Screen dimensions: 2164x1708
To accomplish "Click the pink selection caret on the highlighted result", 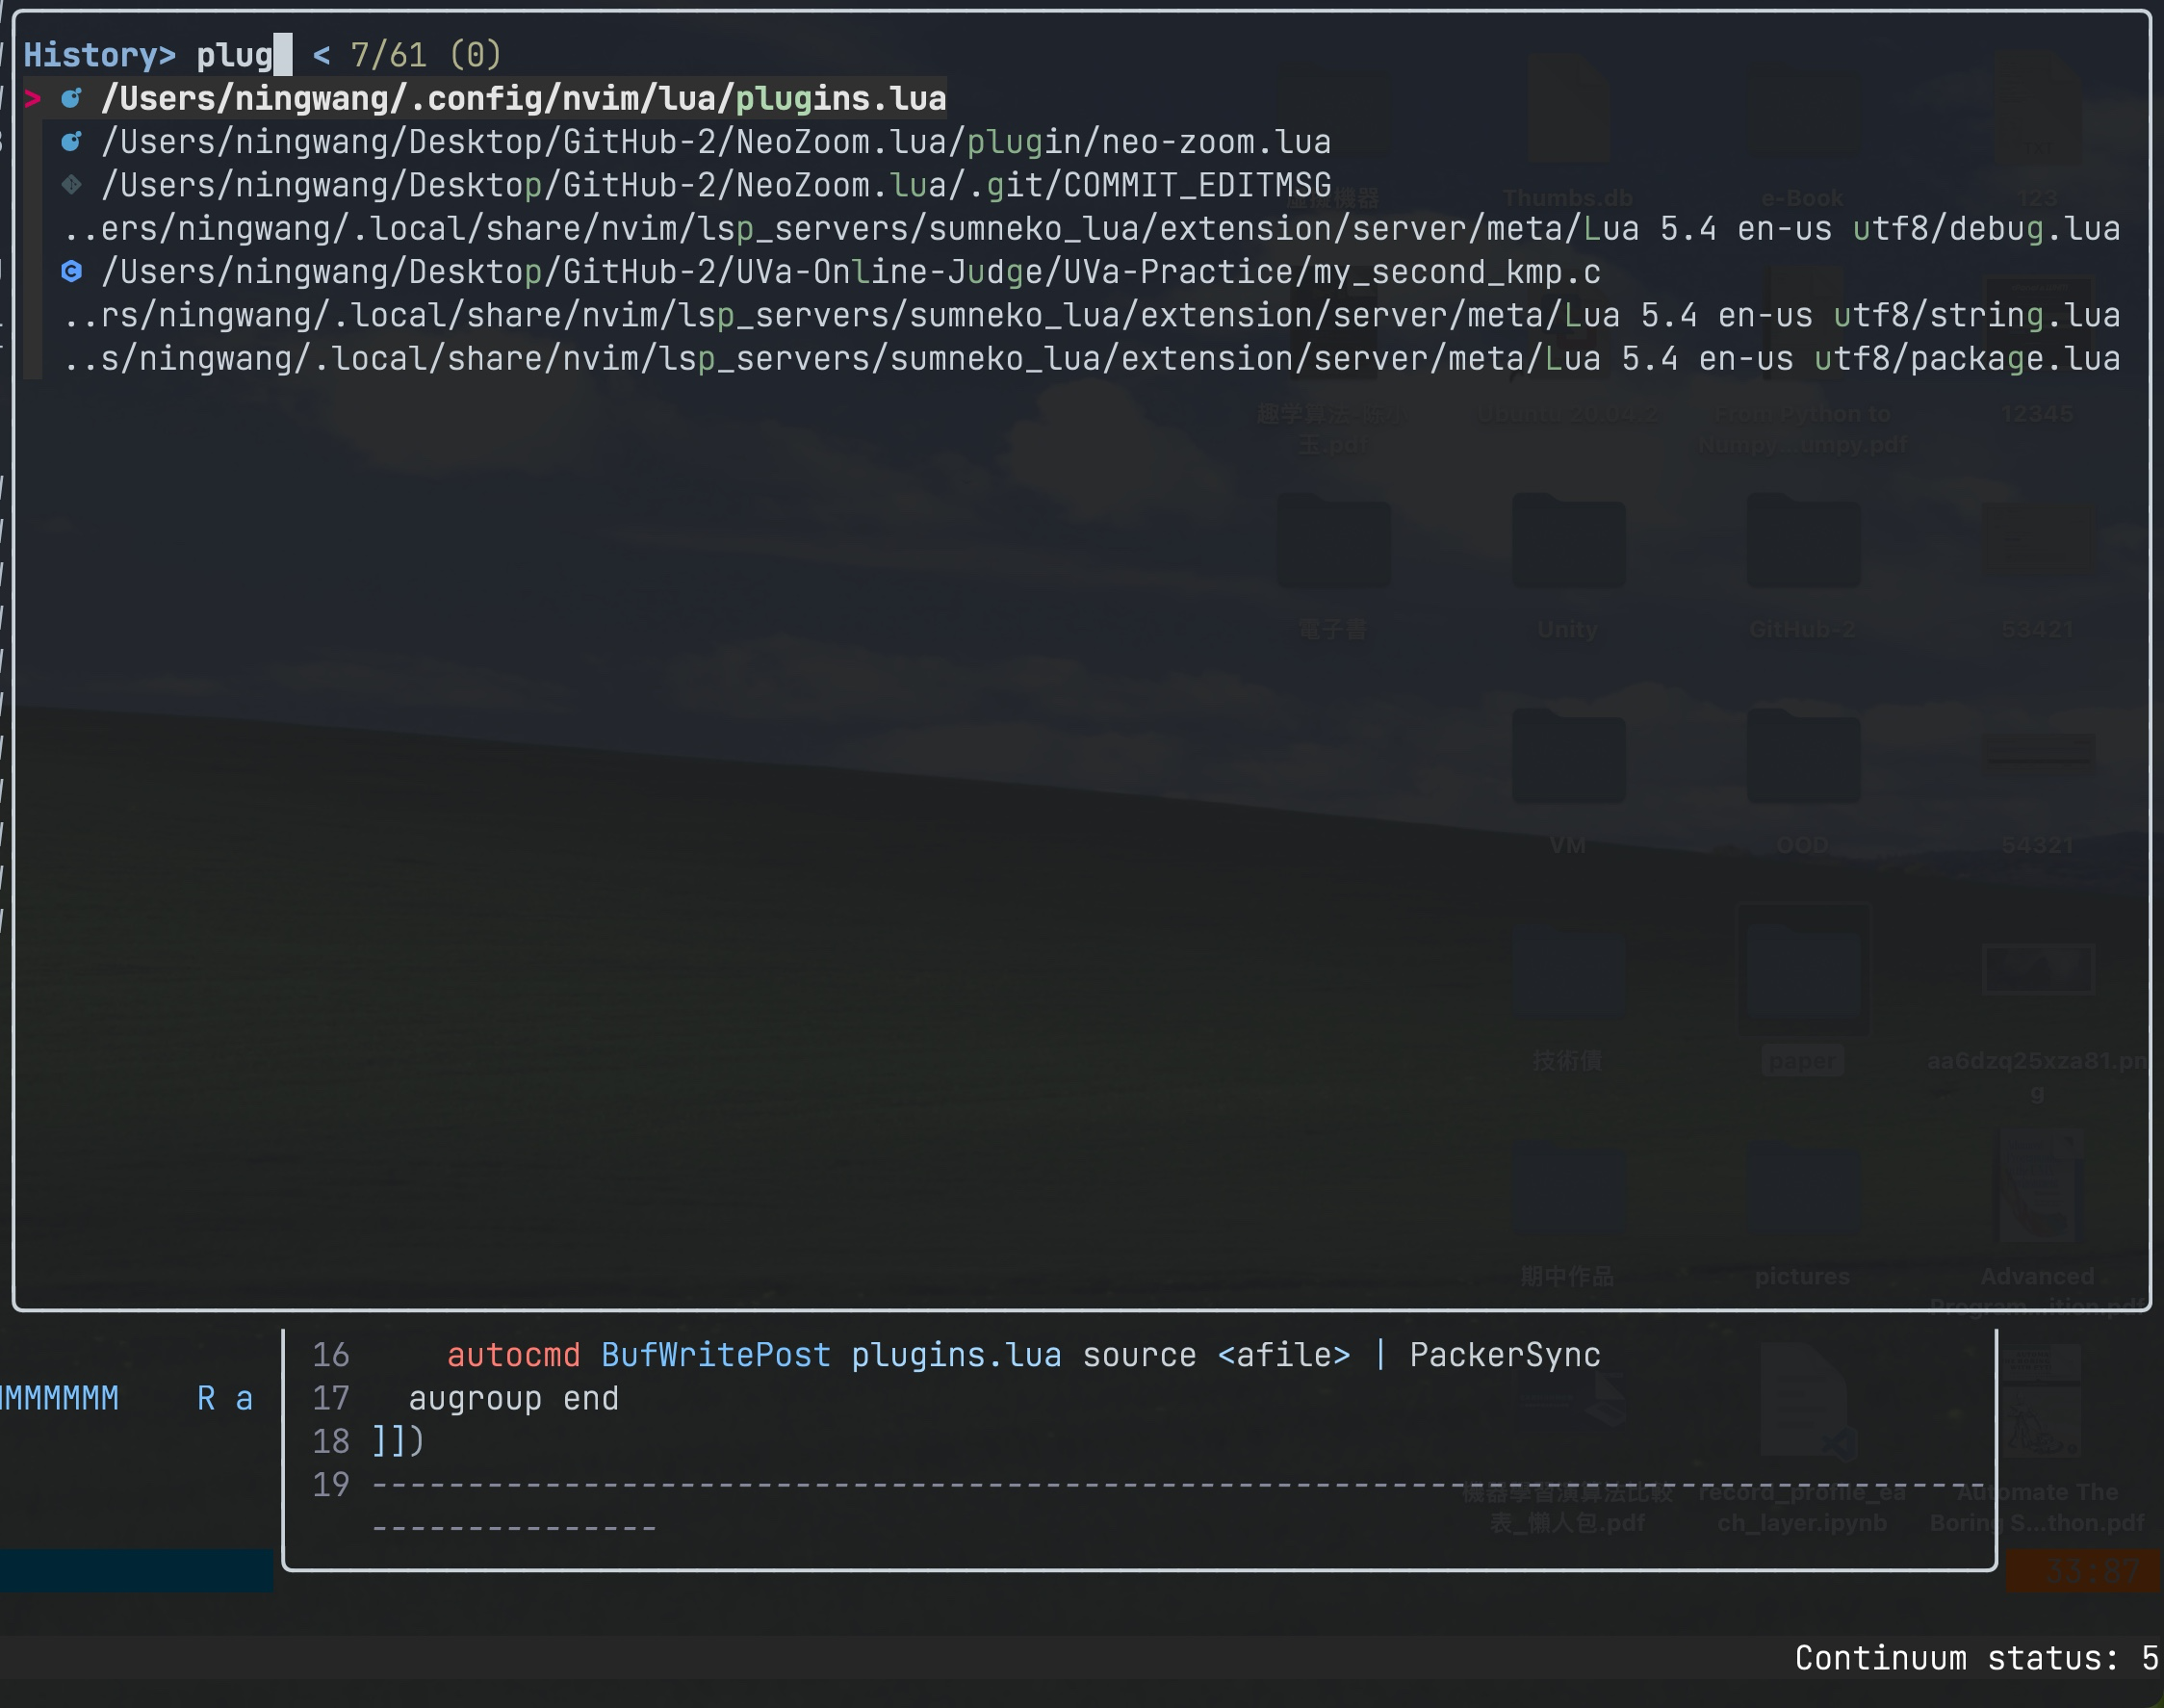I will click(33, 97).
